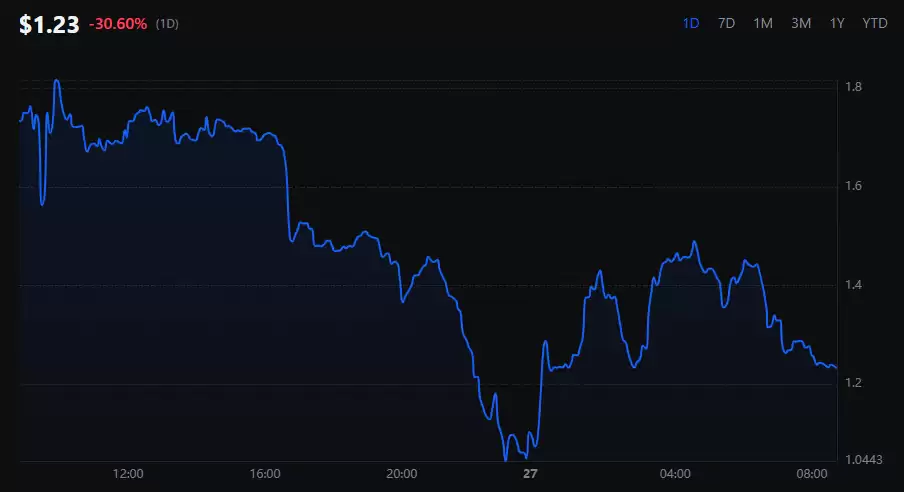Viewport: 904px width, 492px height.
Task: Click the 1.4 y-axis price label
Action: pyautogui.click(x=854, y=285)
